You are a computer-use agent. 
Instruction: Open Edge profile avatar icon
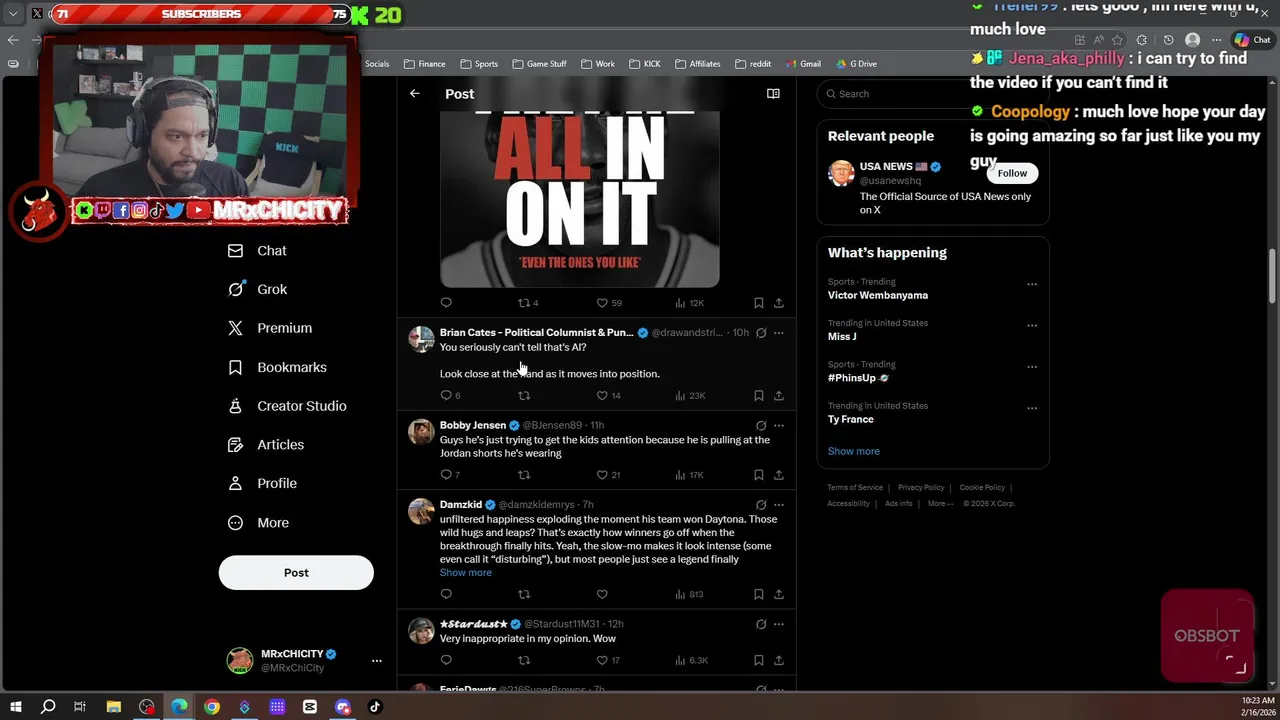point(1192,40)
